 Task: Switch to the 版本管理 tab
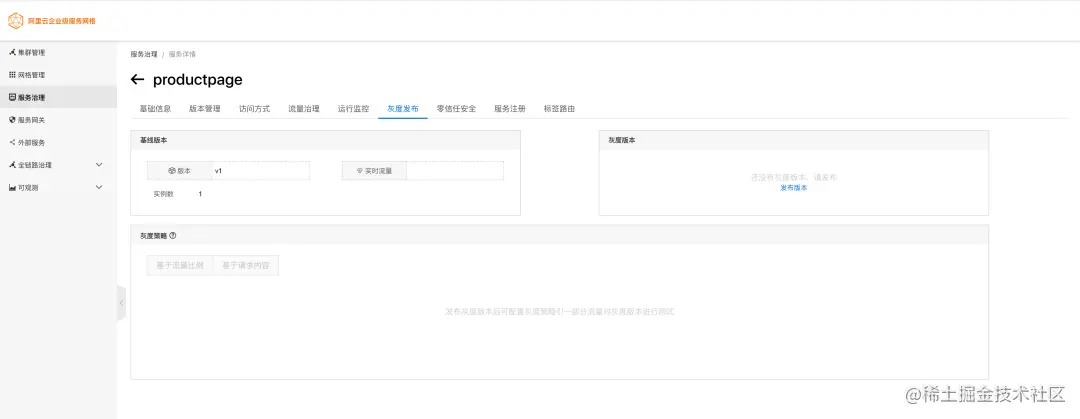(205, 109)
